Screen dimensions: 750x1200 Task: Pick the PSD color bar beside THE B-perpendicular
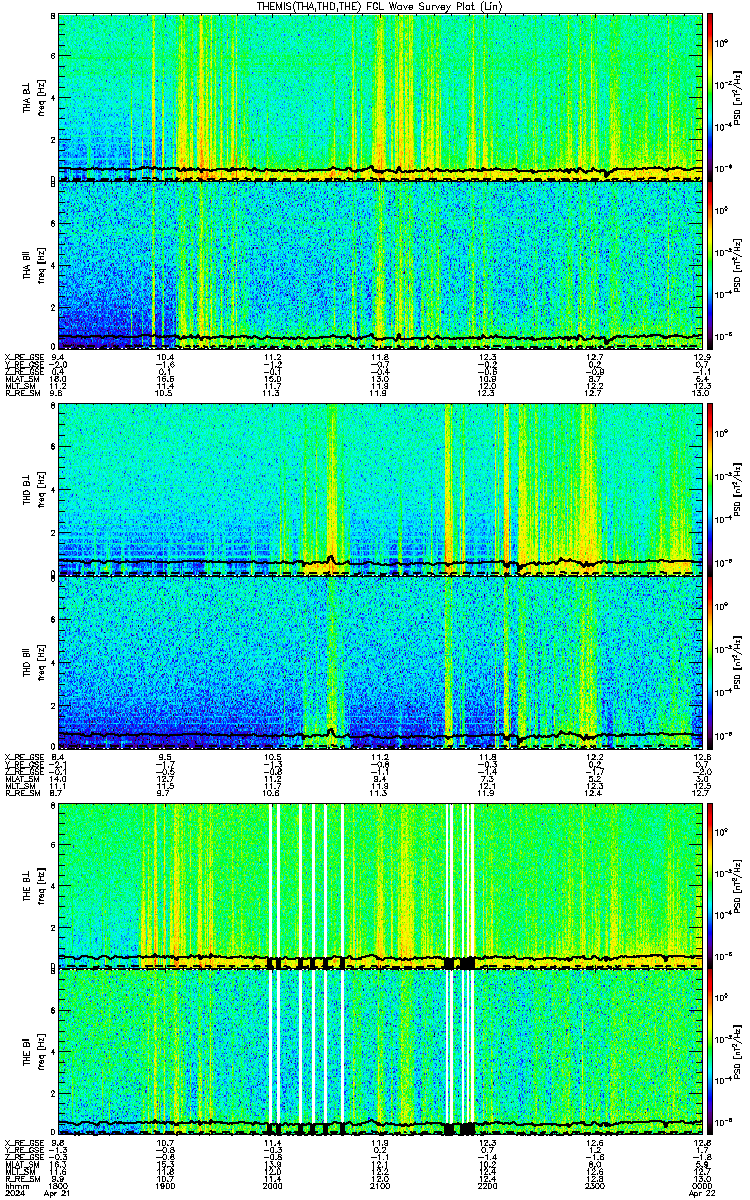pyautogui.click(x=710, y=884)
